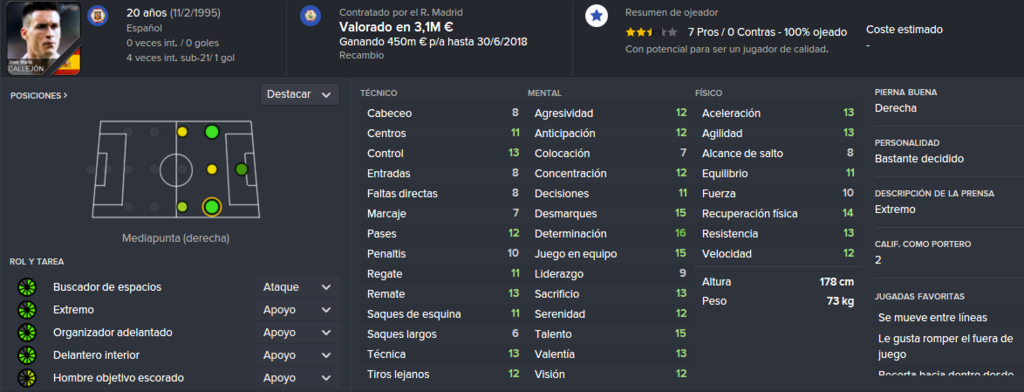Click the Delantero interior role suitability icon
This screenshot has width=1024, height=392.
[27, 355]
